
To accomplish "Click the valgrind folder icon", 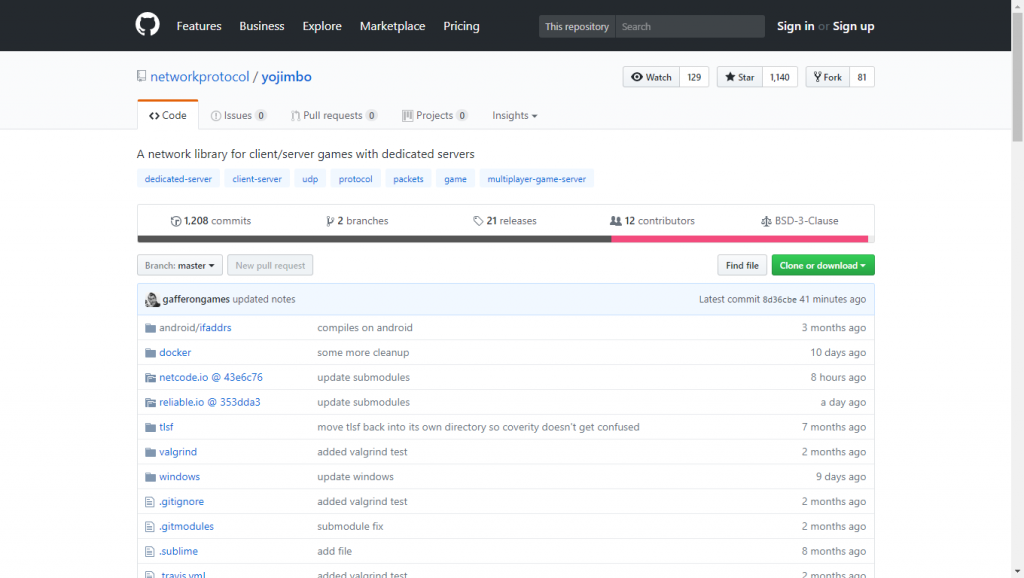I will click(x=150, y=452).
